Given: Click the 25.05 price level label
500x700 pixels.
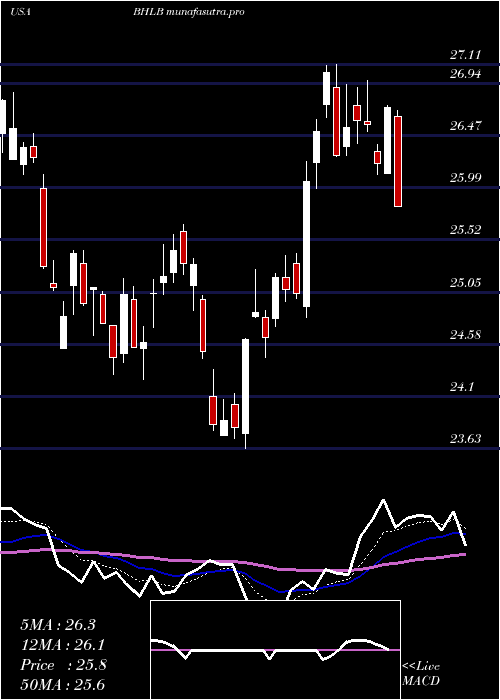Looking at the screenshot, I should point(465,282).
